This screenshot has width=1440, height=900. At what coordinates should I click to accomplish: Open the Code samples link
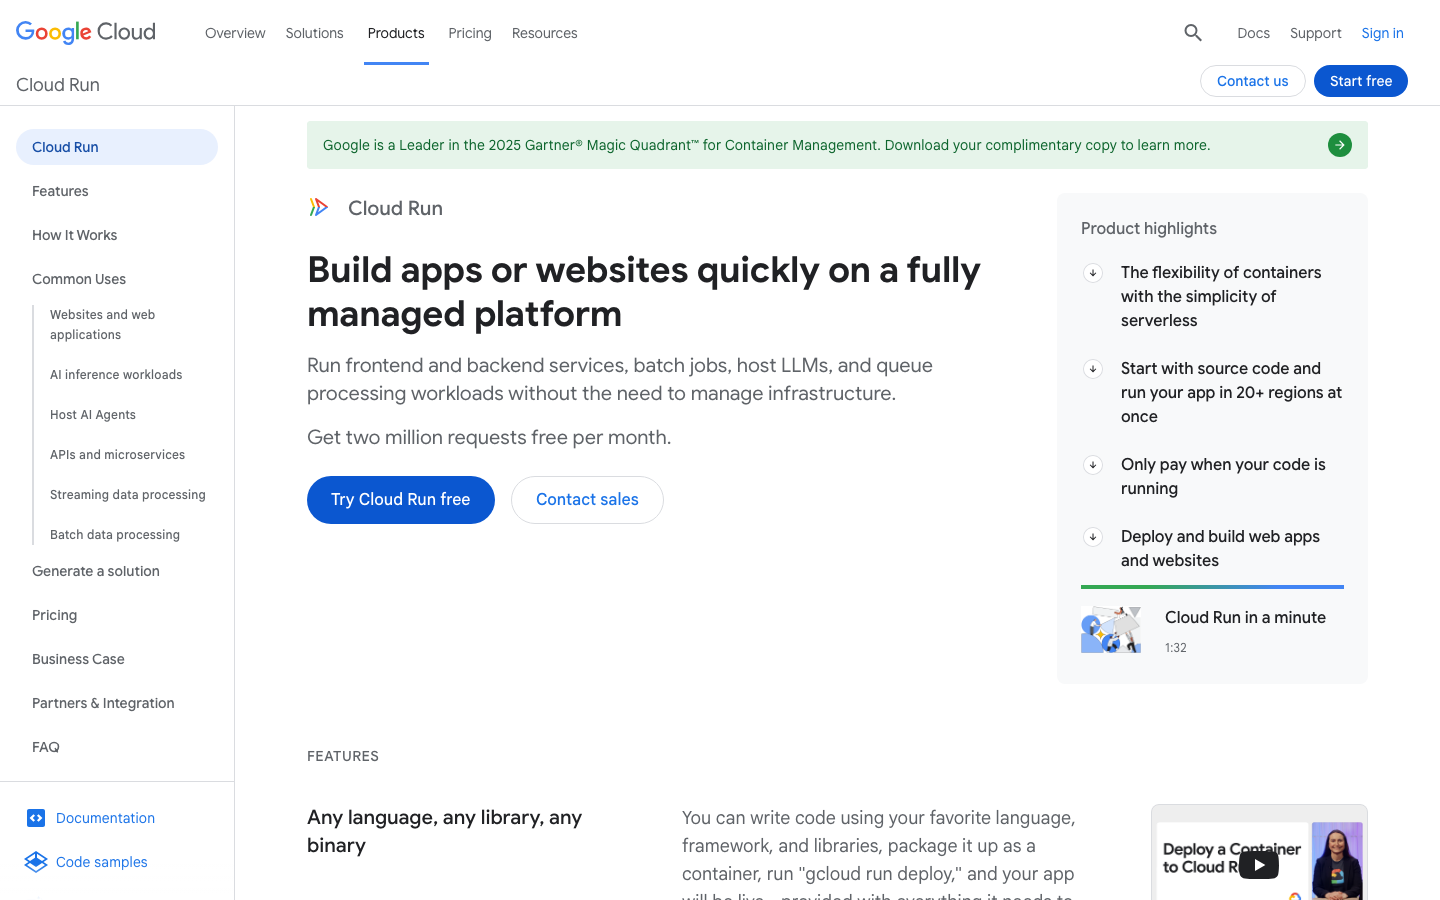click(x=102, y=862)
